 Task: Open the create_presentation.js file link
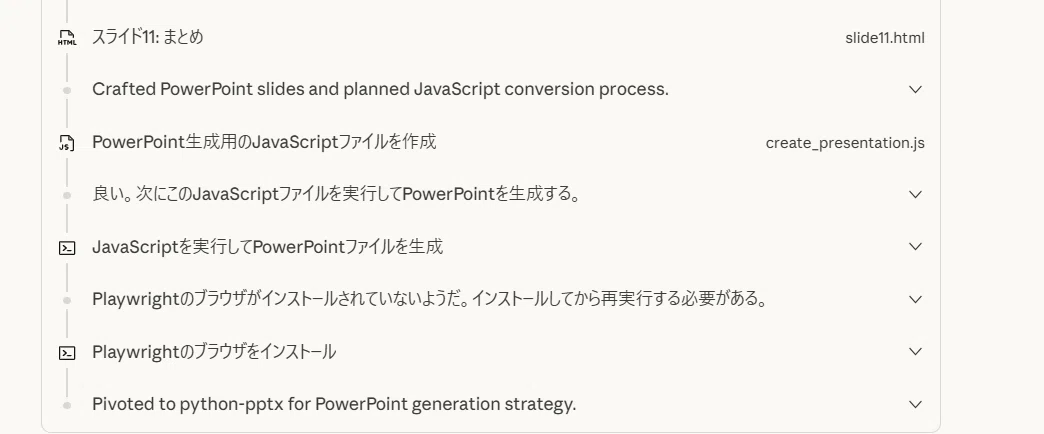click(x=845, y=143)
